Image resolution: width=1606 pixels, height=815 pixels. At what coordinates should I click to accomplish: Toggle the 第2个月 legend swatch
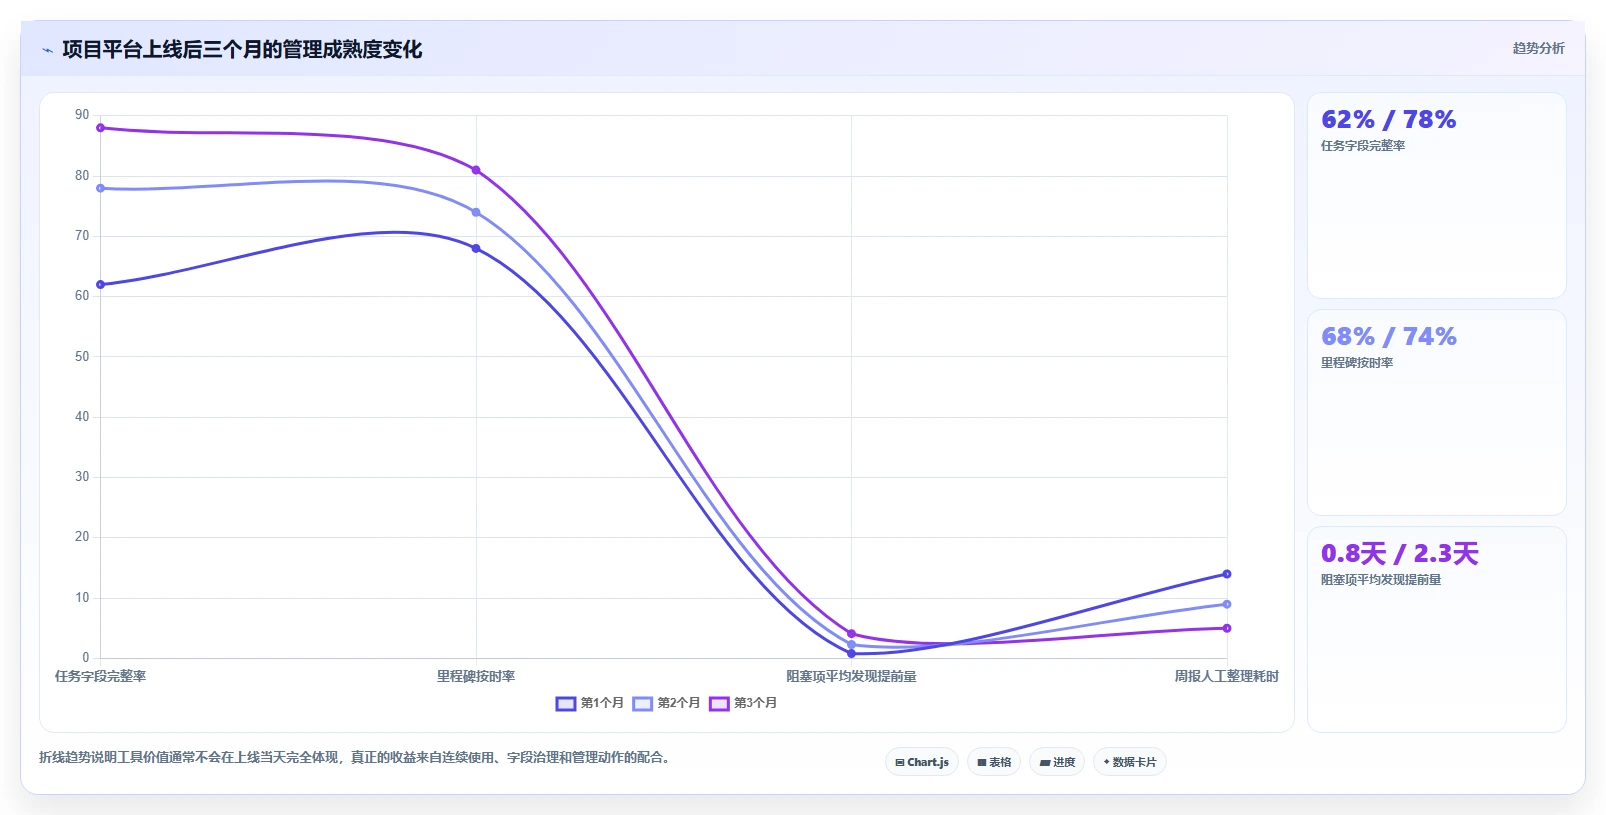pyautogui.click(x=642, y=703)
